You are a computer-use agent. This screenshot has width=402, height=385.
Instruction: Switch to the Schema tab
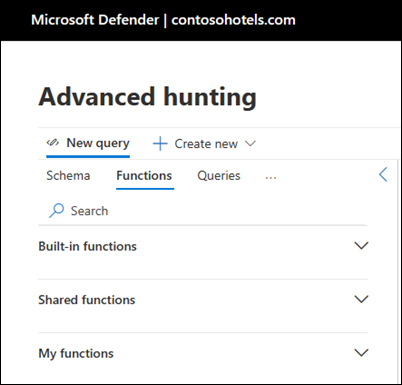68,176
